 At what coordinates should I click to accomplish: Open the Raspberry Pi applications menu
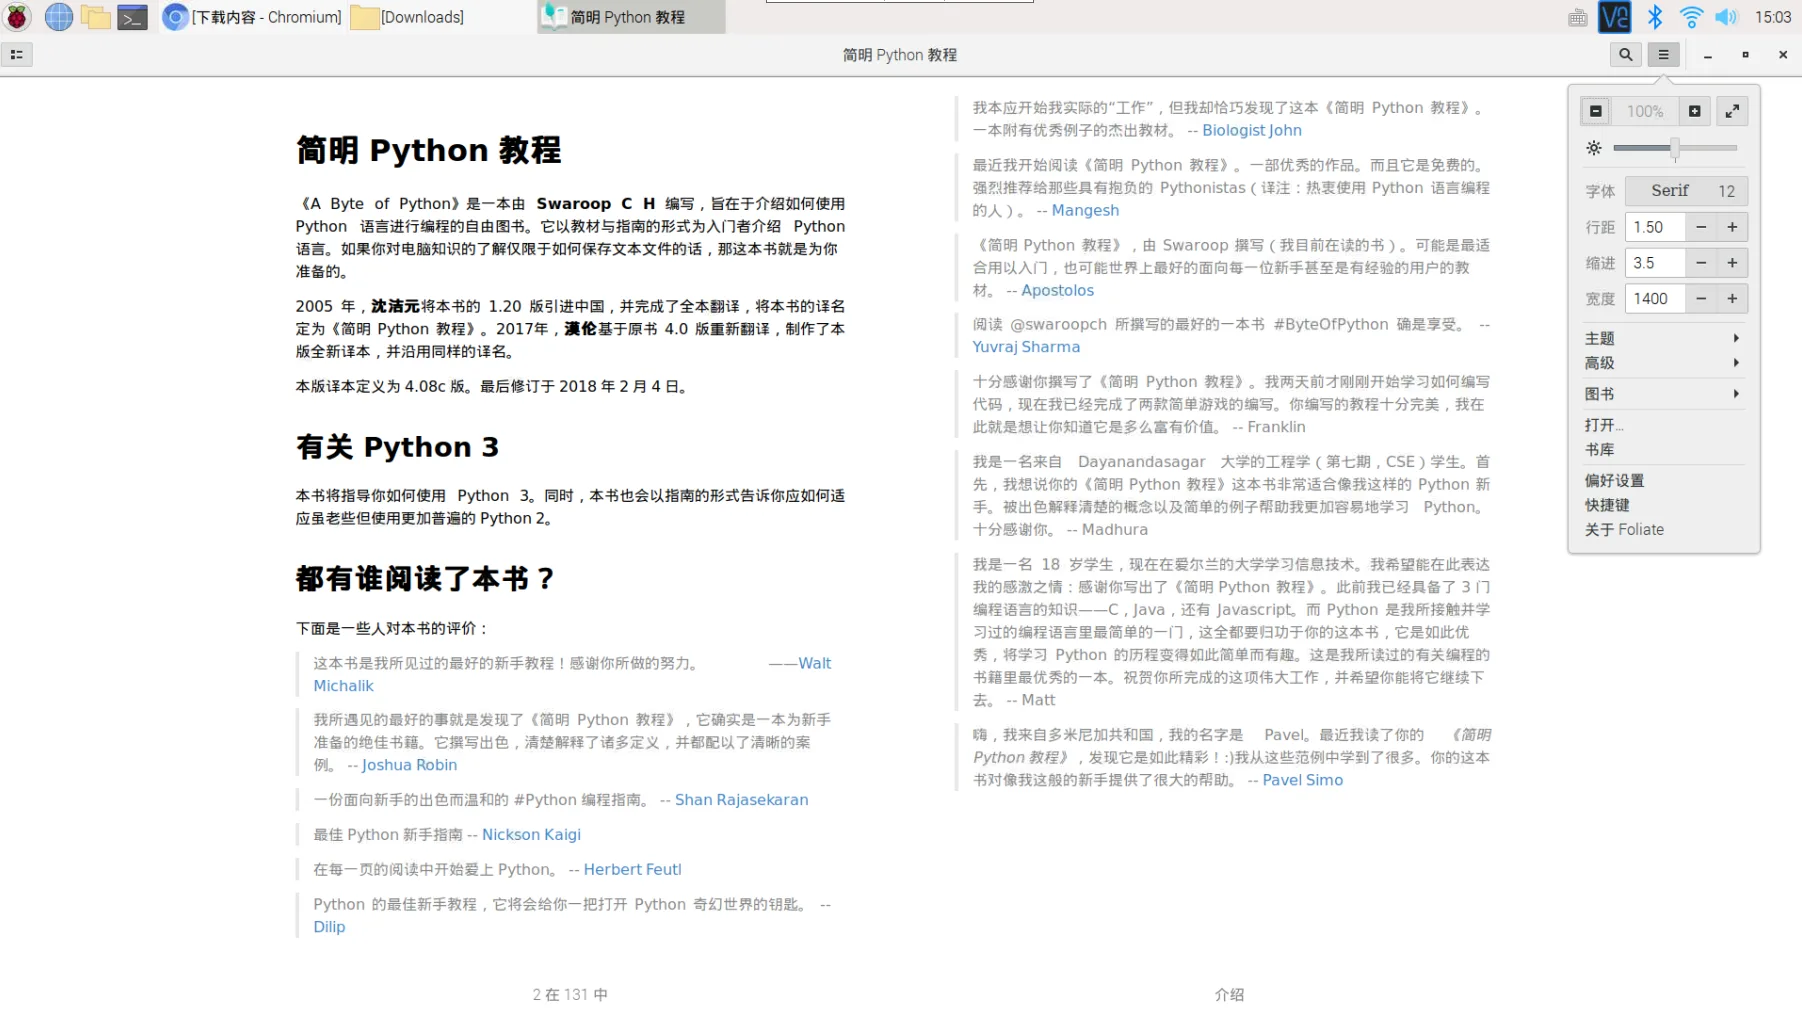tap(18, 17)
